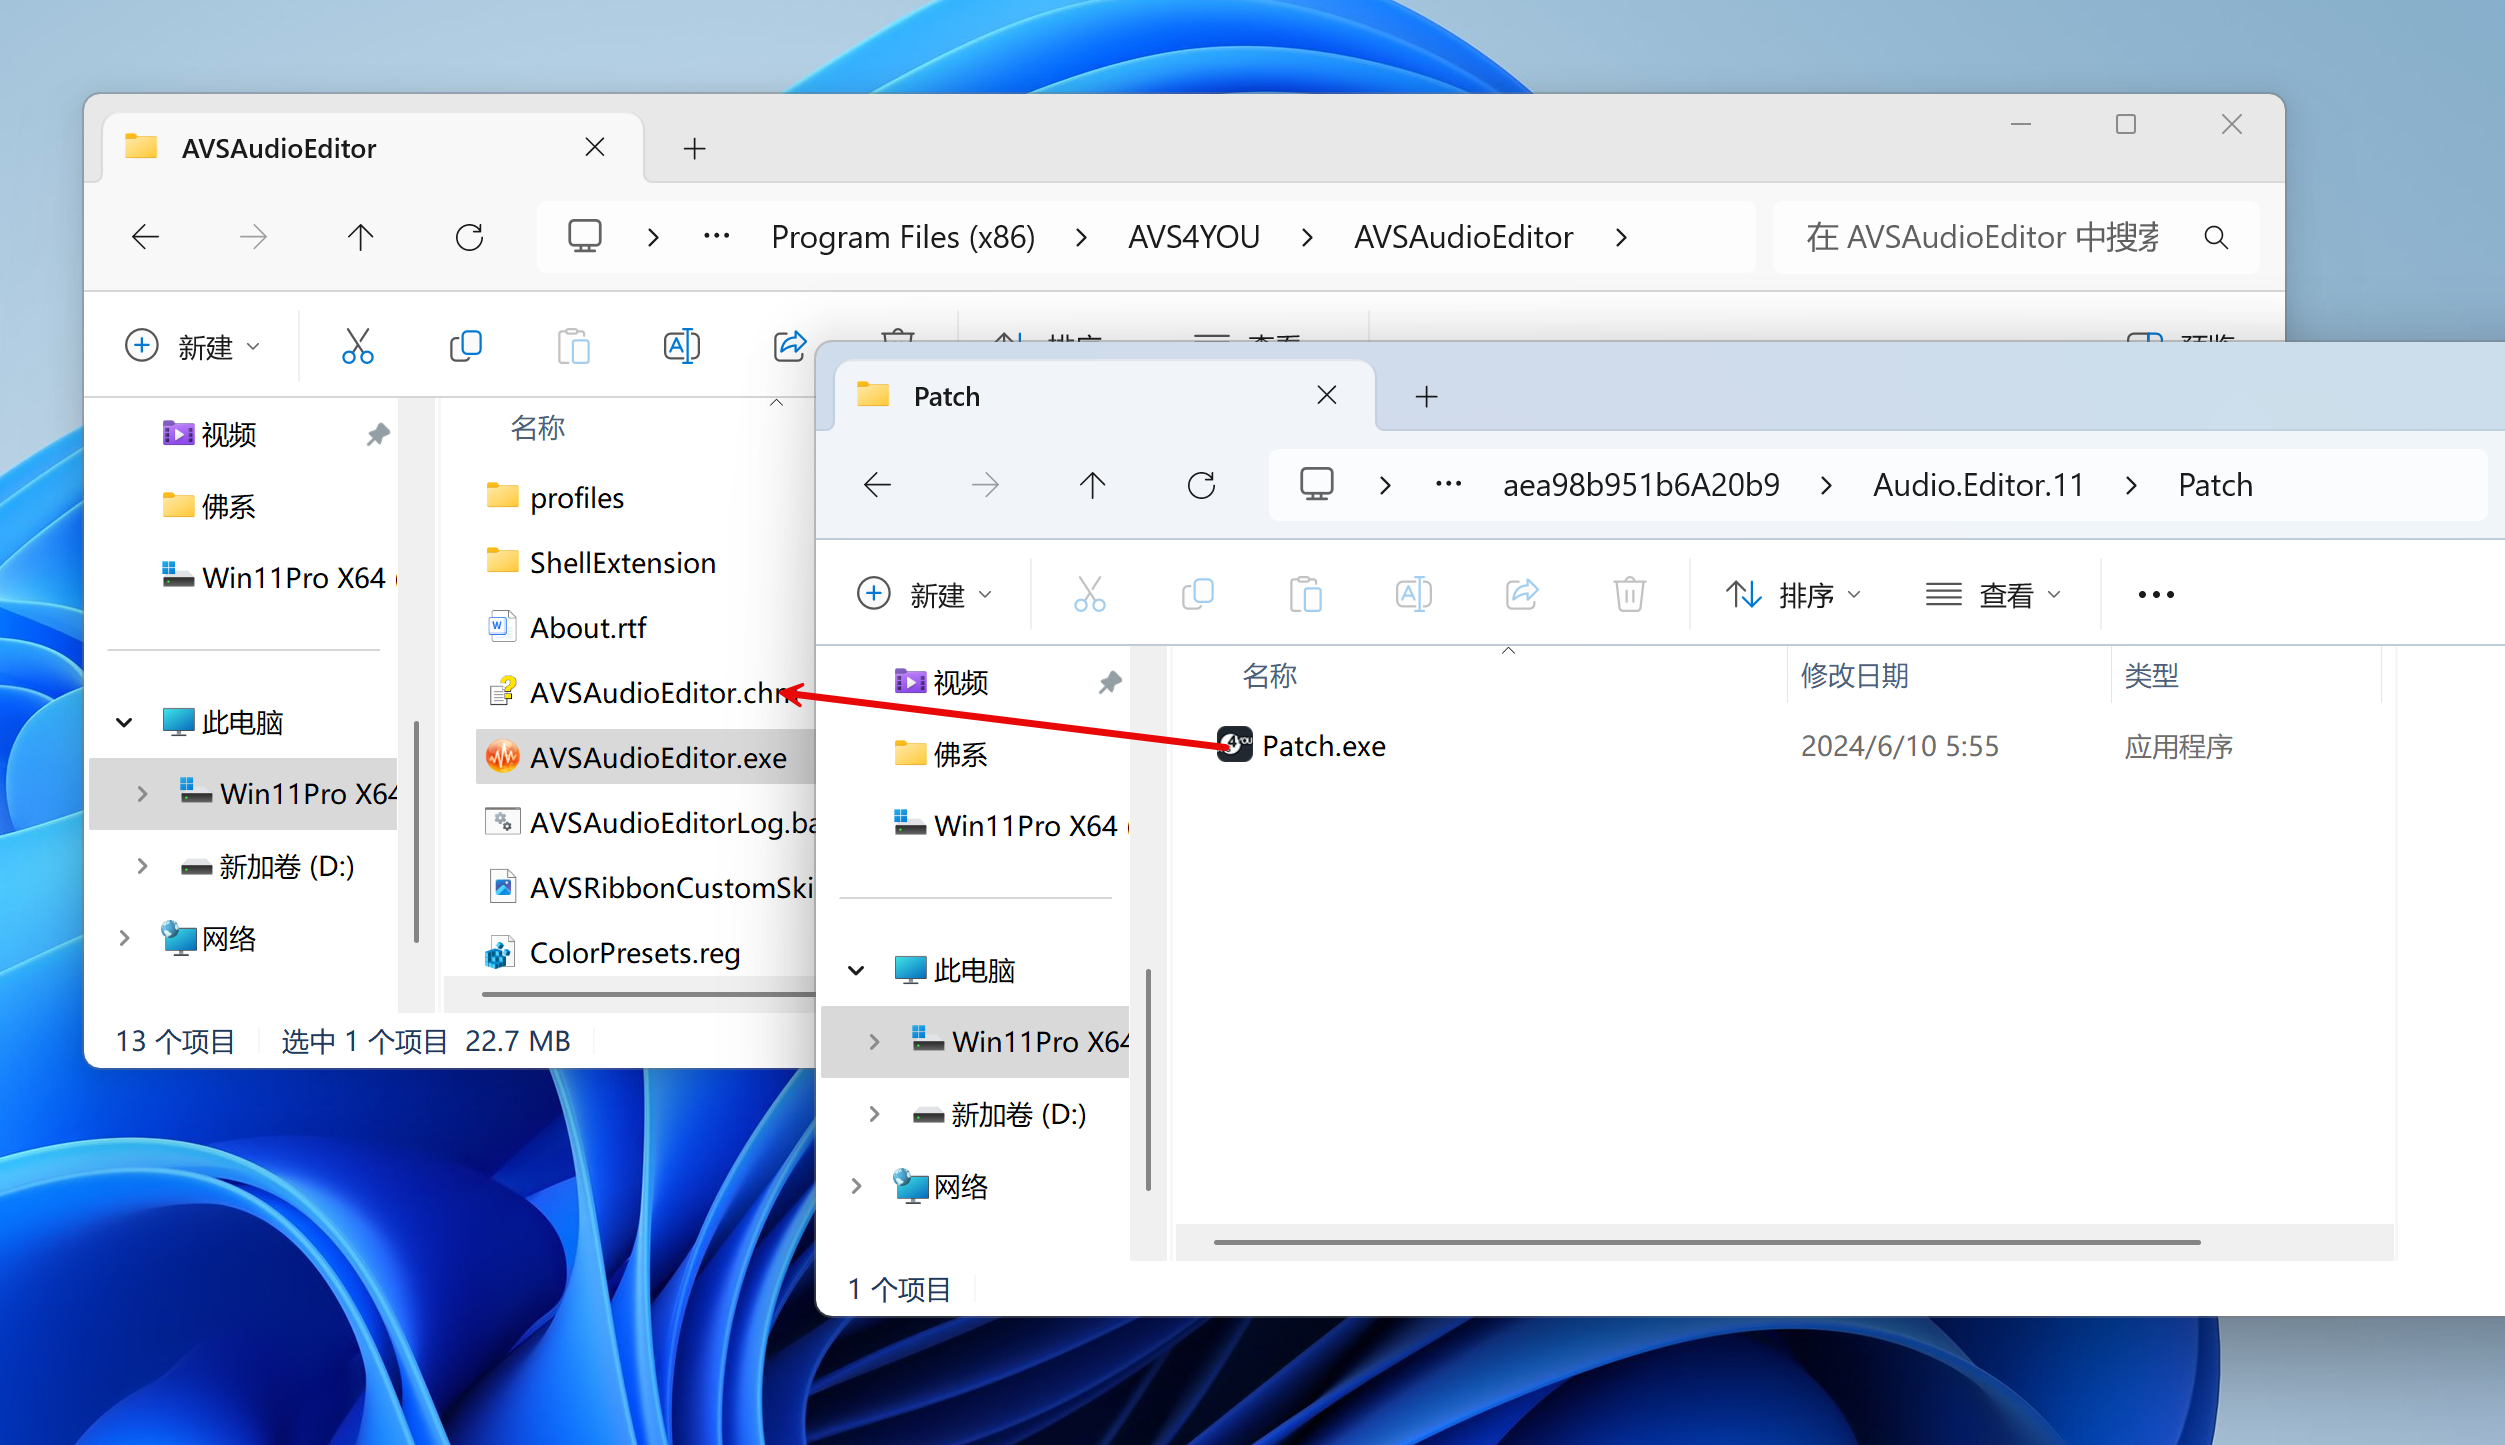Click the Copy icon in AVSAudioEditor toolbar
The height and width of the screenshot is (1445, 2505).
point(465,346)
